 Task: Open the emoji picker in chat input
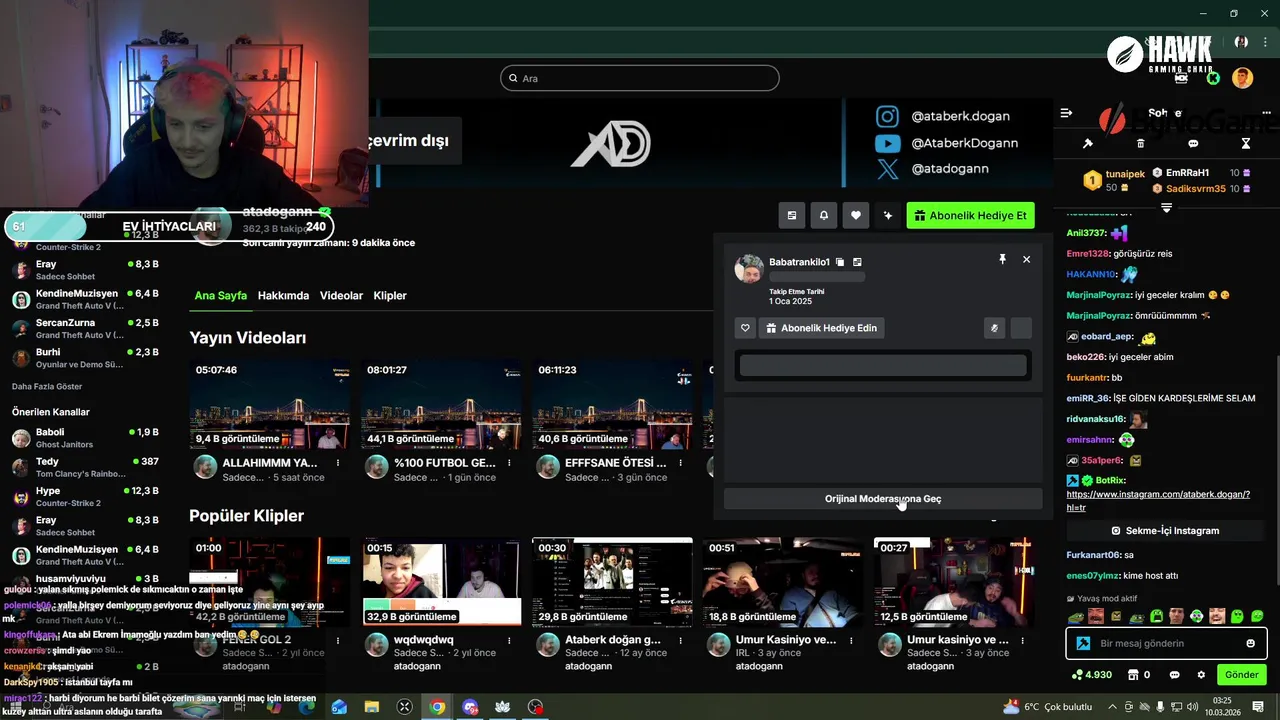(x=1251, y=643)
